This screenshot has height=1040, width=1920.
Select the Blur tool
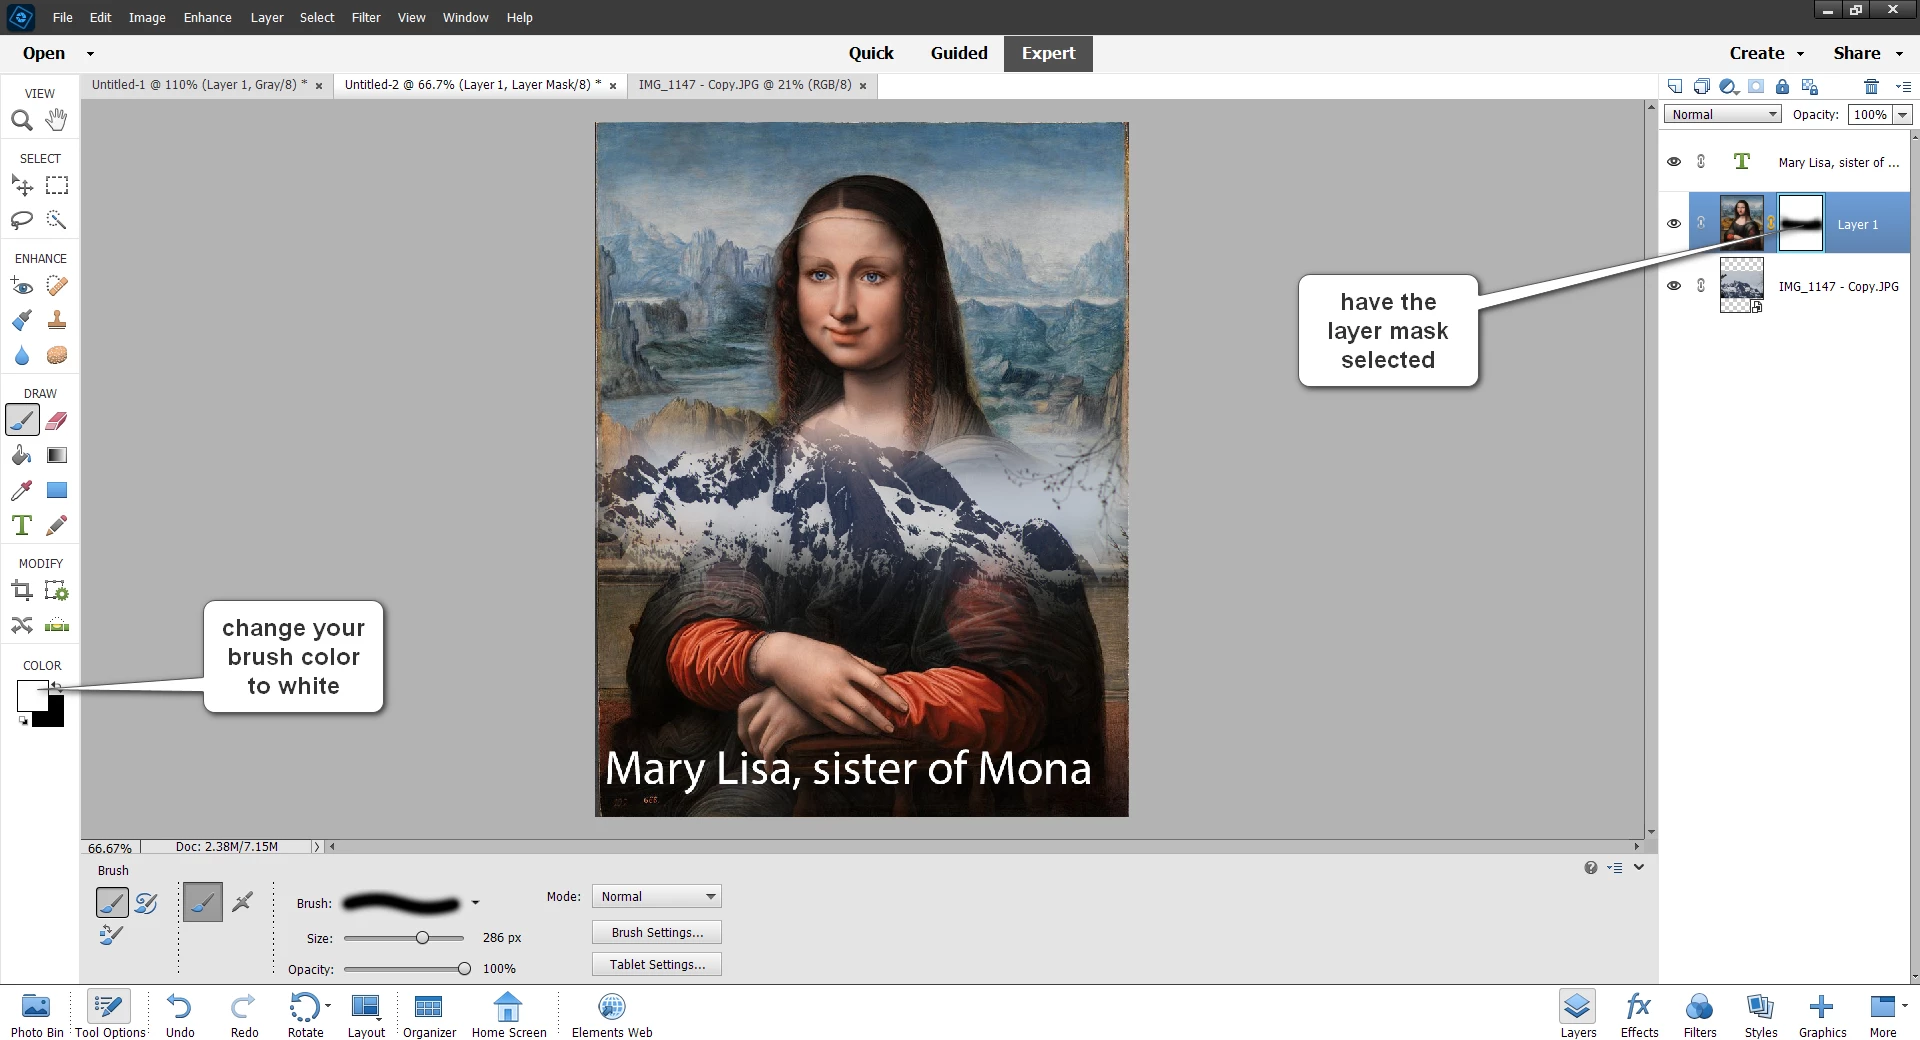pyautogui.click(x=22, y=355)
